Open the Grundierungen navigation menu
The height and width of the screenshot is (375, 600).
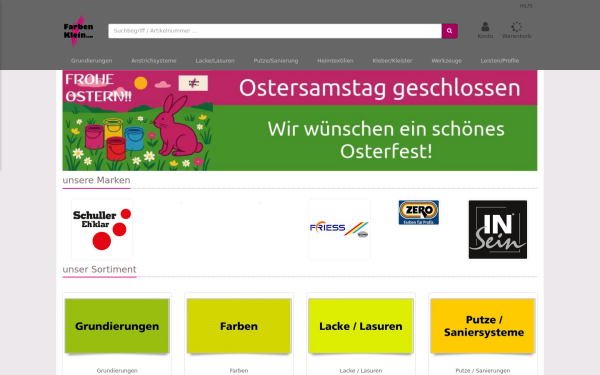coord(91,60)
